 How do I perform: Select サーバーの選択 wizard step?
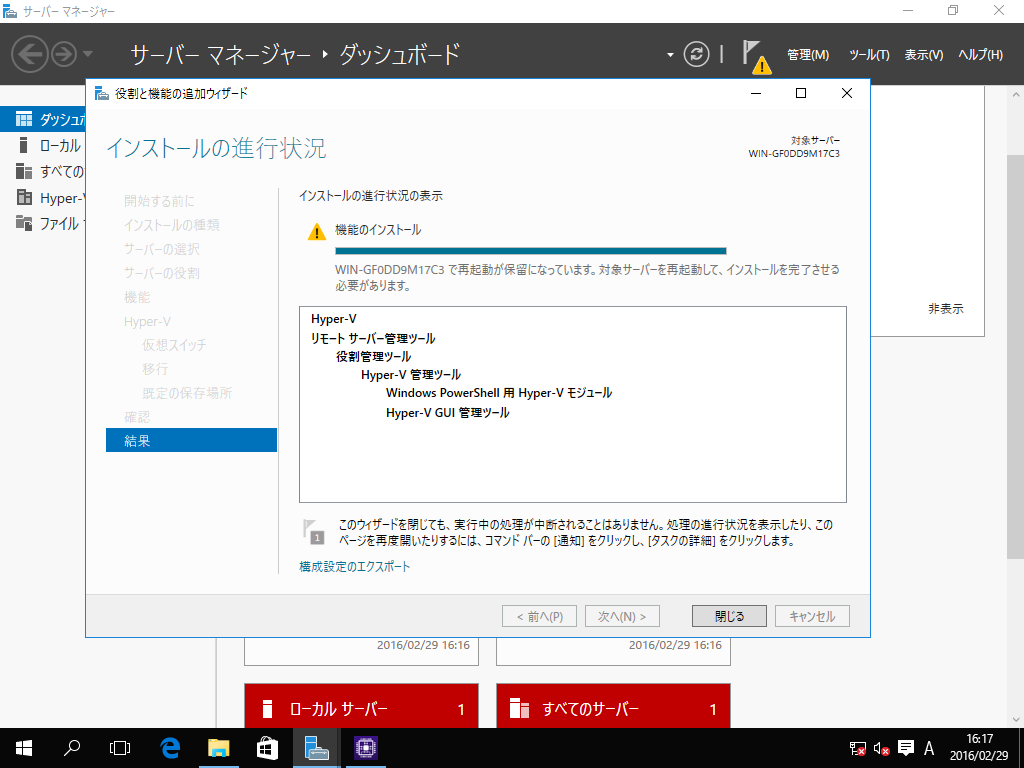tap(162, 249)
